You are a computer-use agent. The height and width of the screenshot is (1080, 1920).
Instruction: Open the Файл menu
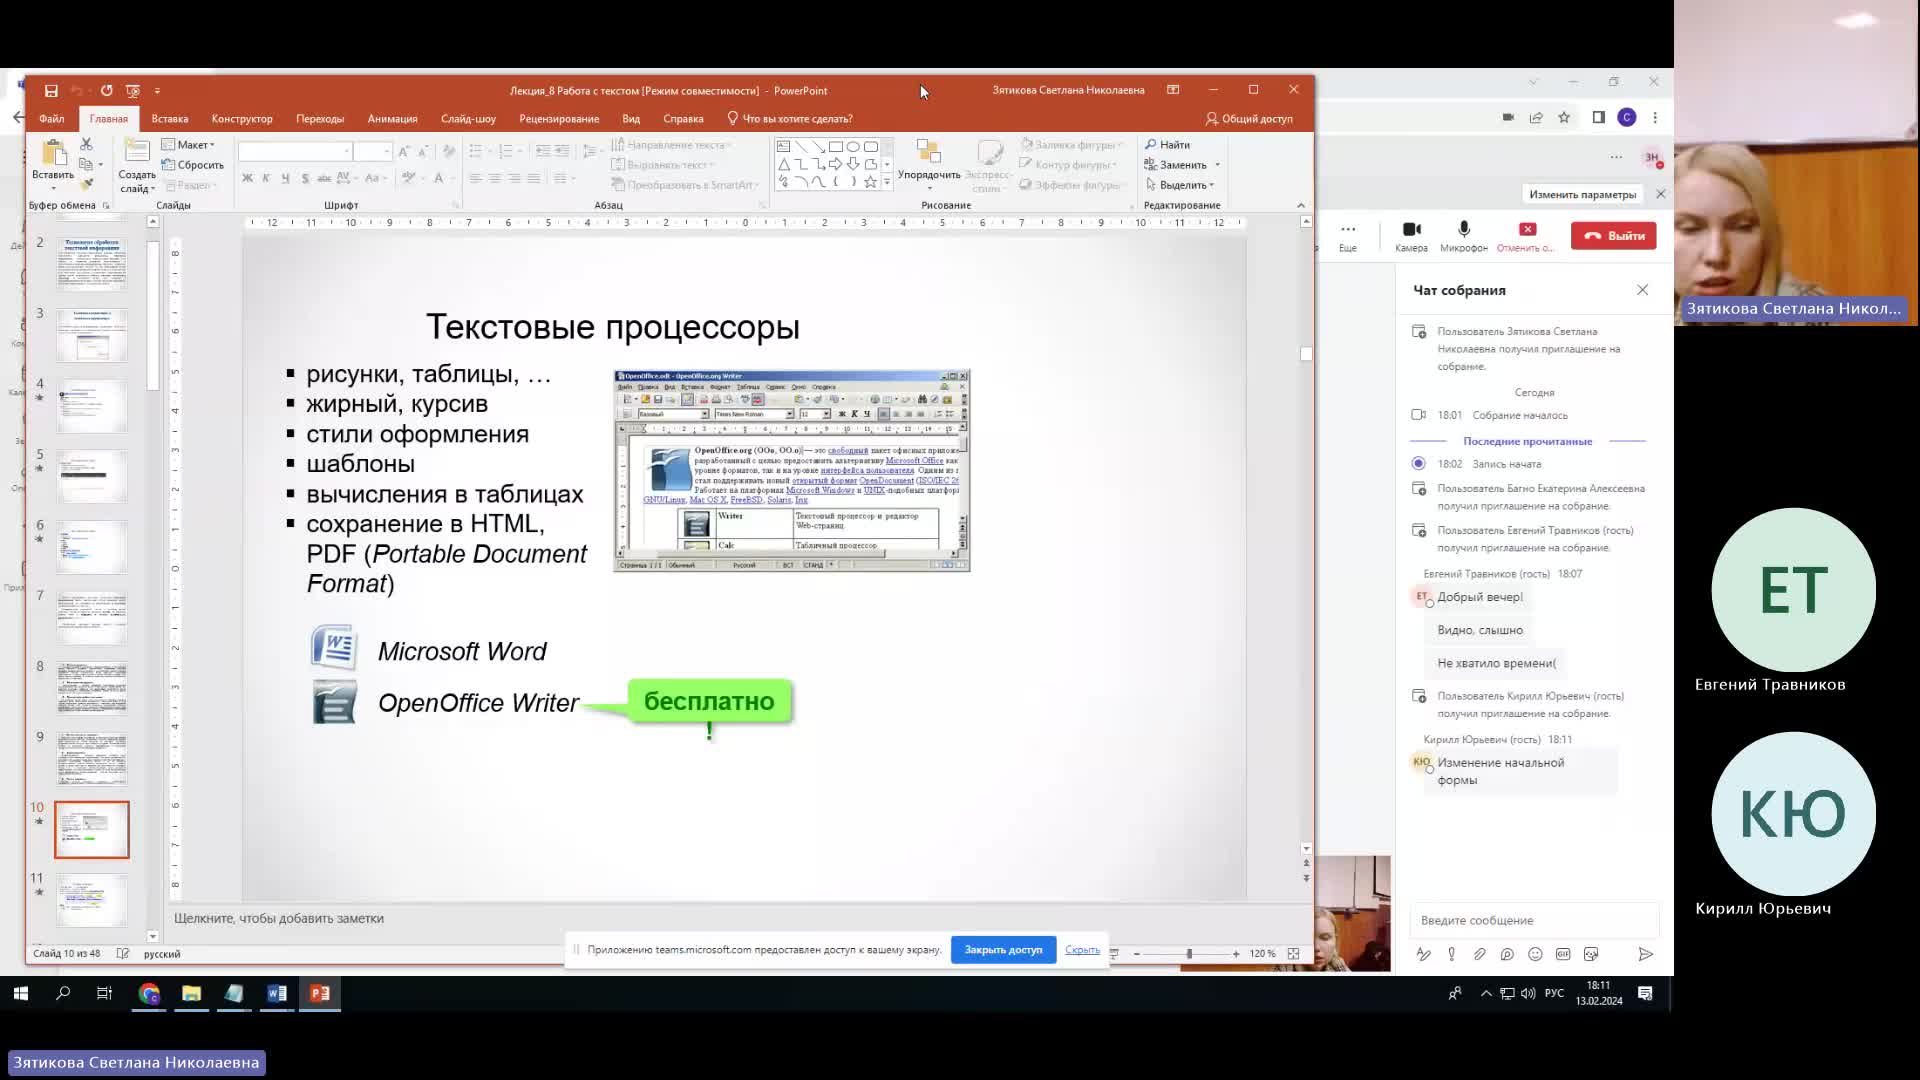tap(51, 119)
